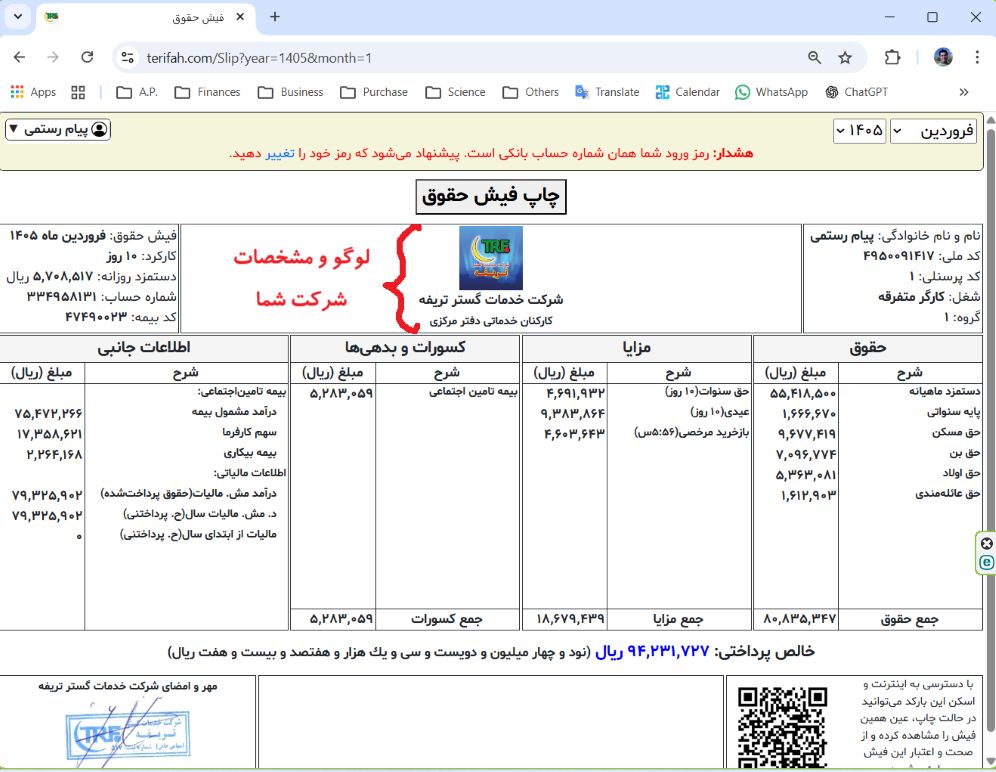Click the دستمزد ماهیانه row label
The width and height of the screenshot is (996, 772).
945,391
